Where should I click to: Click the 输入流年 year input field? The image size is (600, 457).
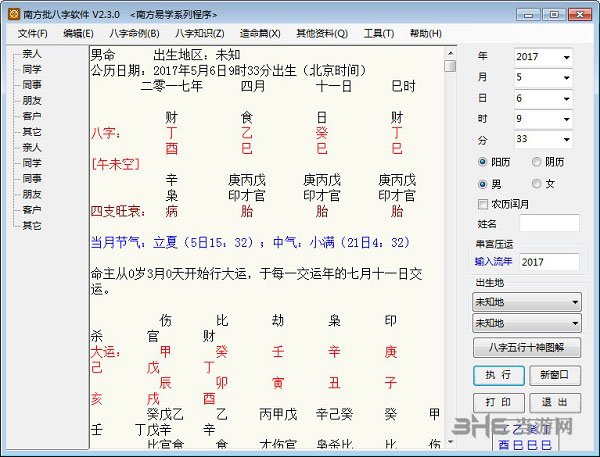[549, 262]
